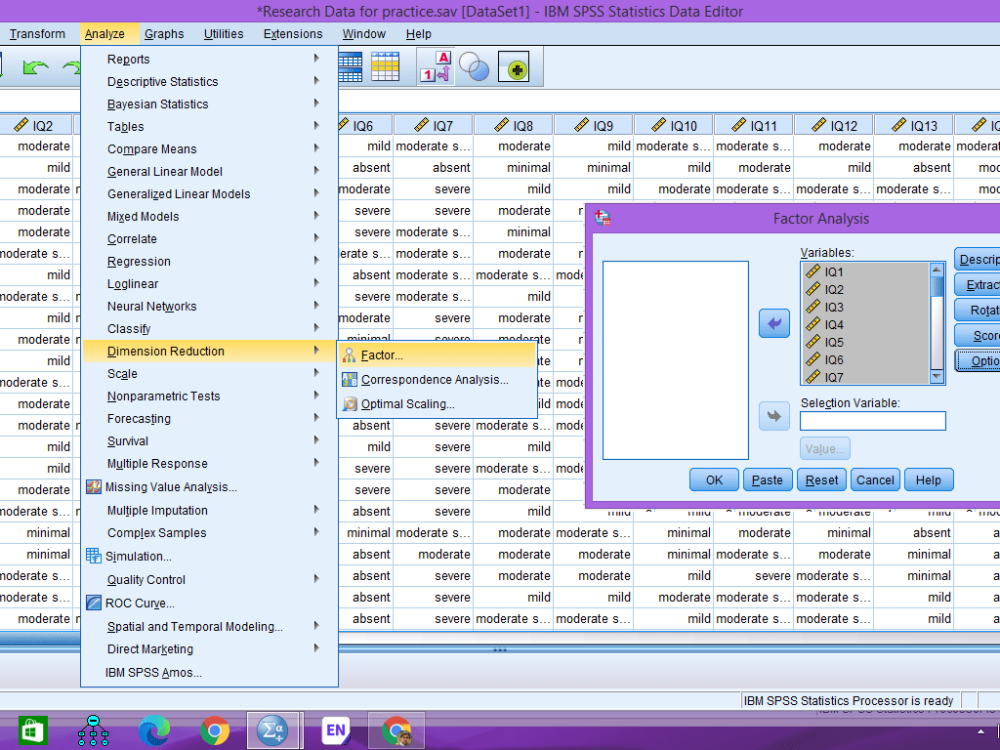Open the Transform menu
The image size is (1000, 750).
(37, 34)
